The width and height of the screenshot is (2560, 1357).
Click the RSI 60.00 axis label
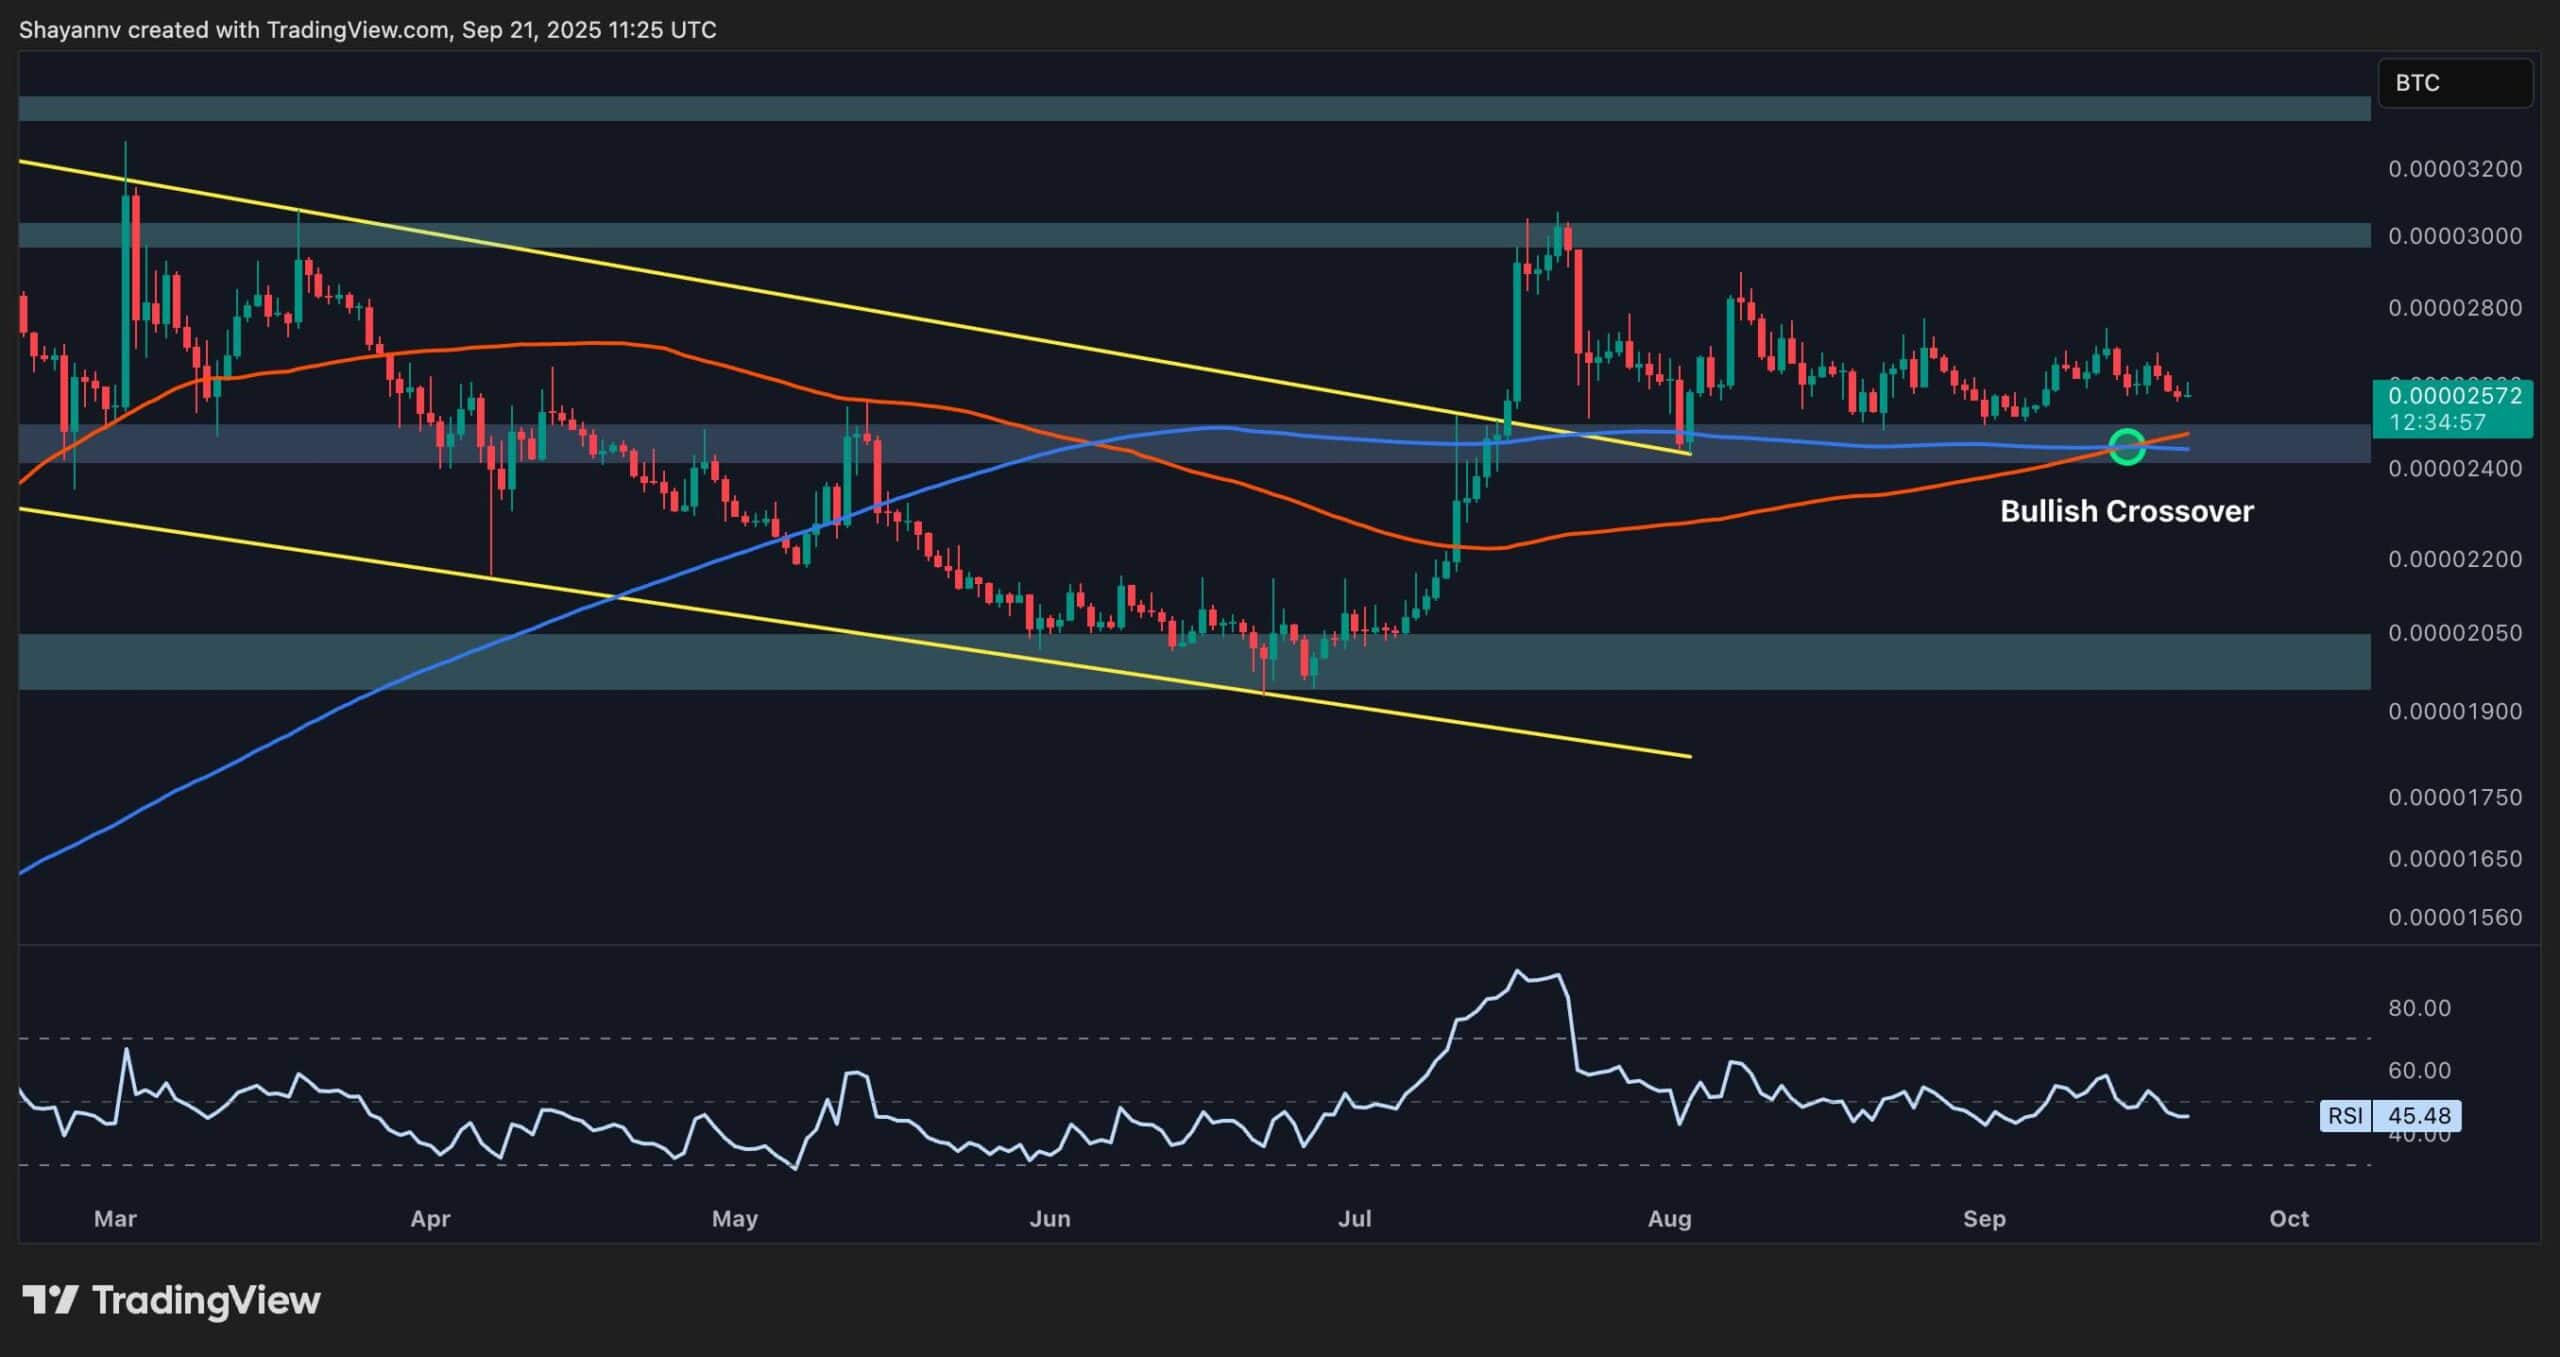pos(2419,1071)
